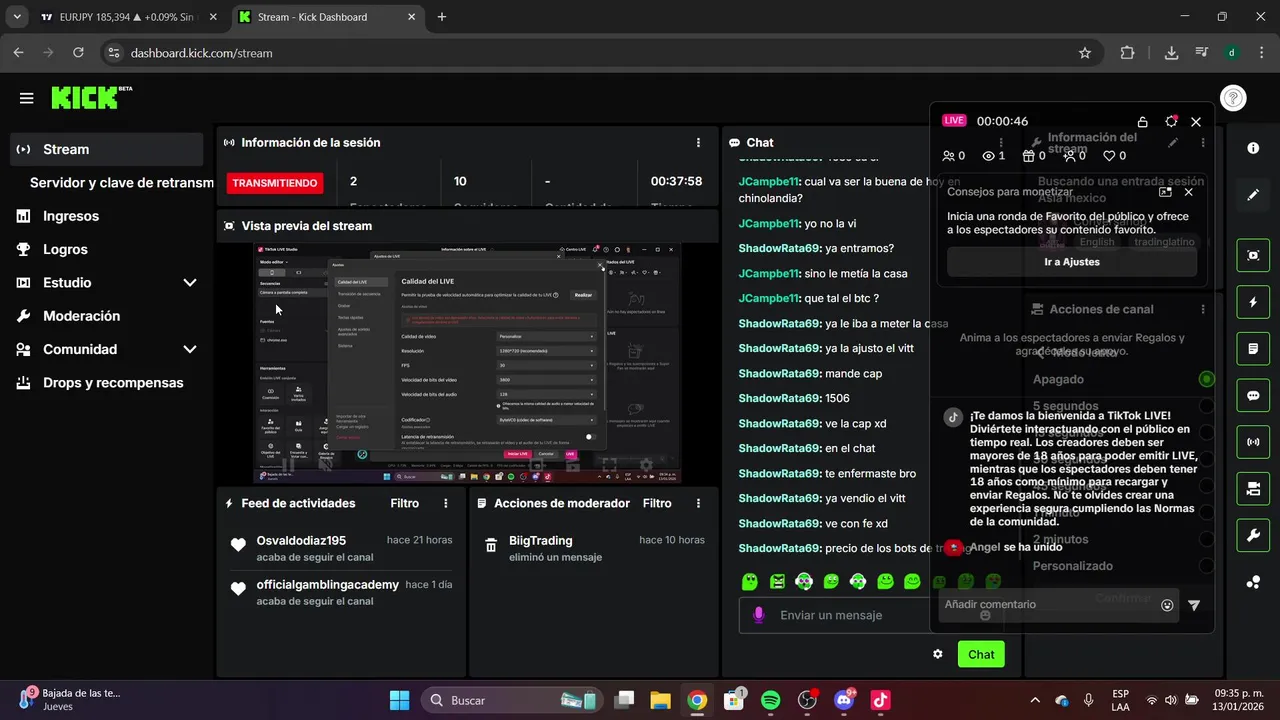Click the purple microphone in message box
Screen dimensions: 1280x720
(759, 615)
